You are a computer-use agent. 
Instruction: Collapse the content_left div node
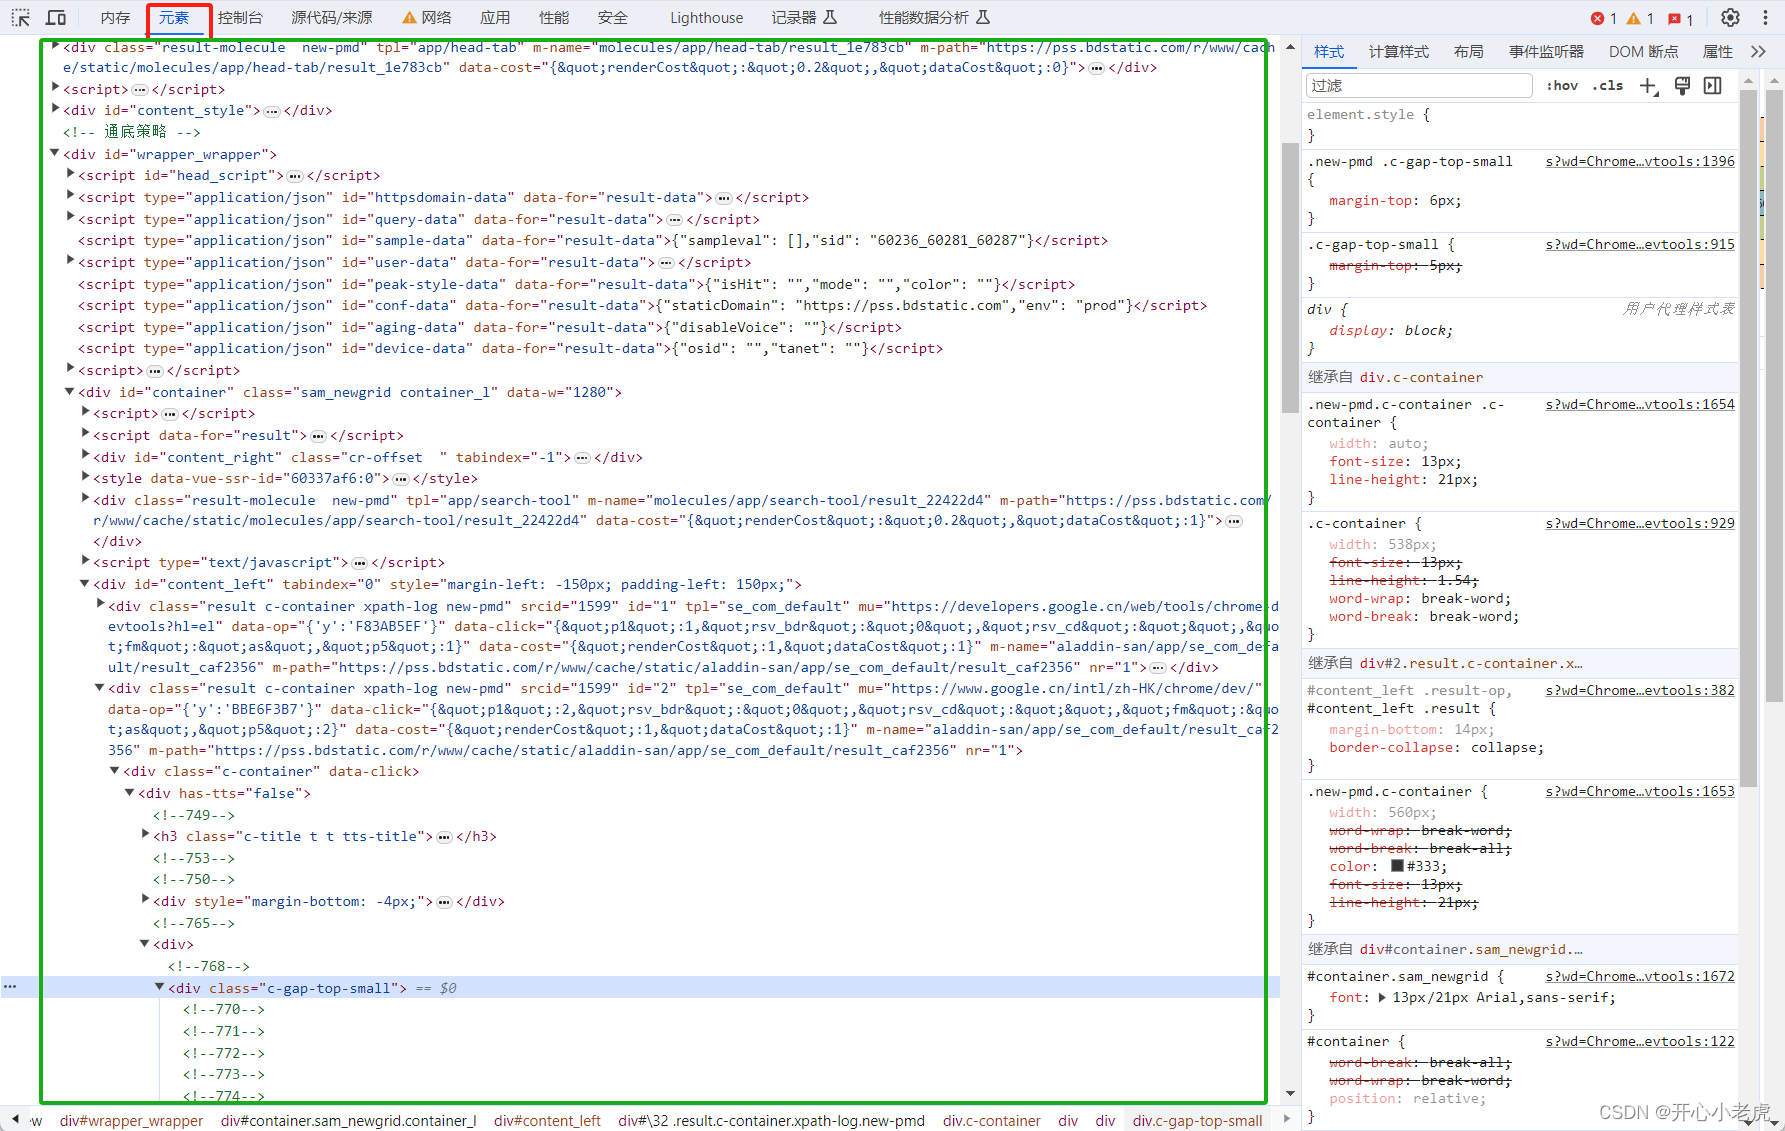point(85,584)
